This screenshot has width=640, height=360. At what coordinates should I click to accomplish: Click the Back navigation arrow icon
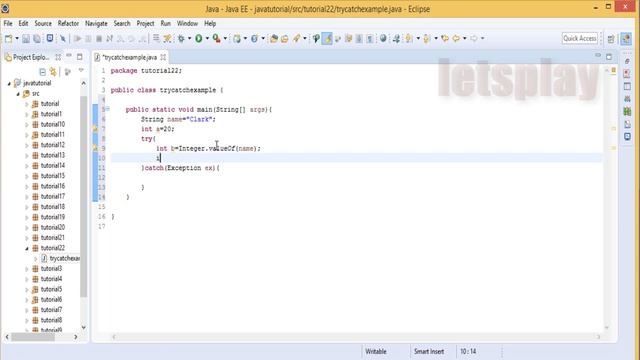[456, 39]
